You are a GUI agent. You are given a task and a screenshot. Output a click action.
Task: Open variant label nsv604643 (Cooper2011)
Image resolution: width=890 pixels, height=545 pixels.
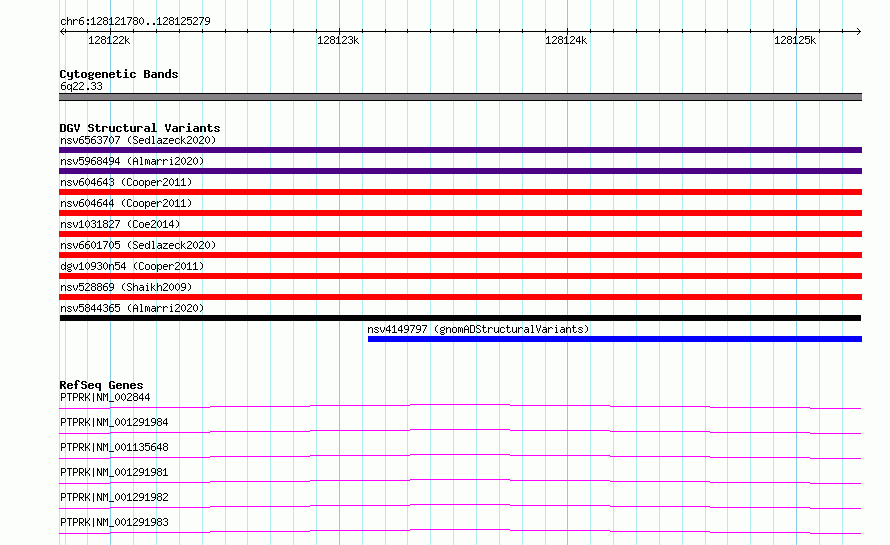126,182
